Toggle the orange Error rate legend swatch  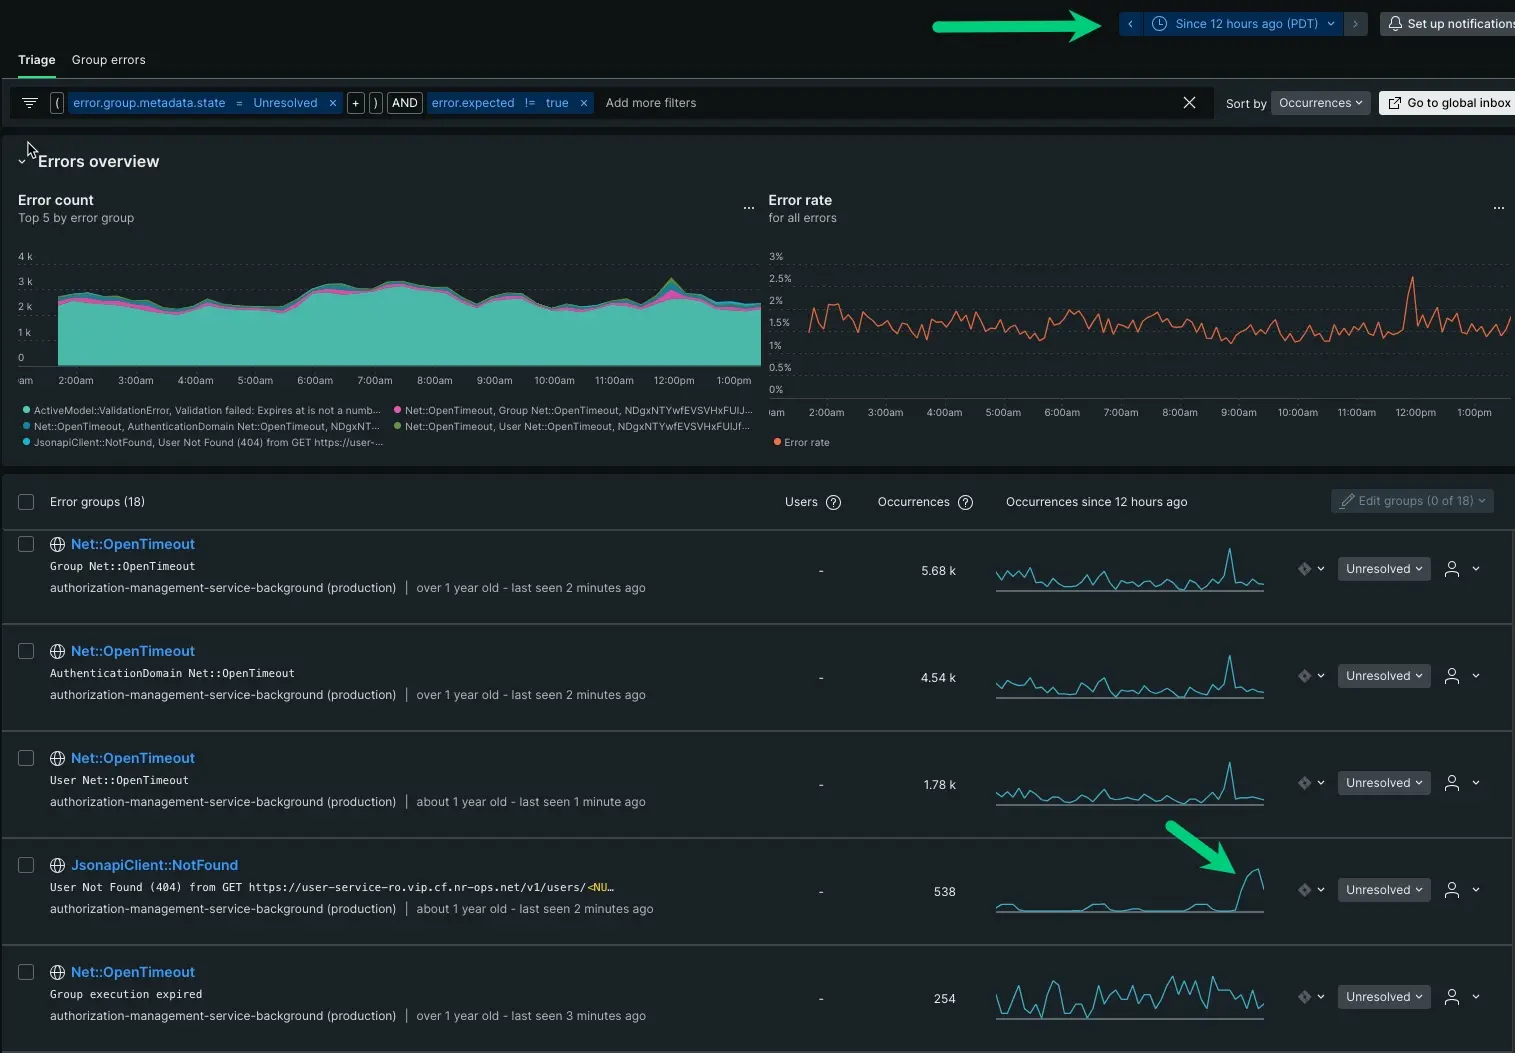[x=777, y=442]
